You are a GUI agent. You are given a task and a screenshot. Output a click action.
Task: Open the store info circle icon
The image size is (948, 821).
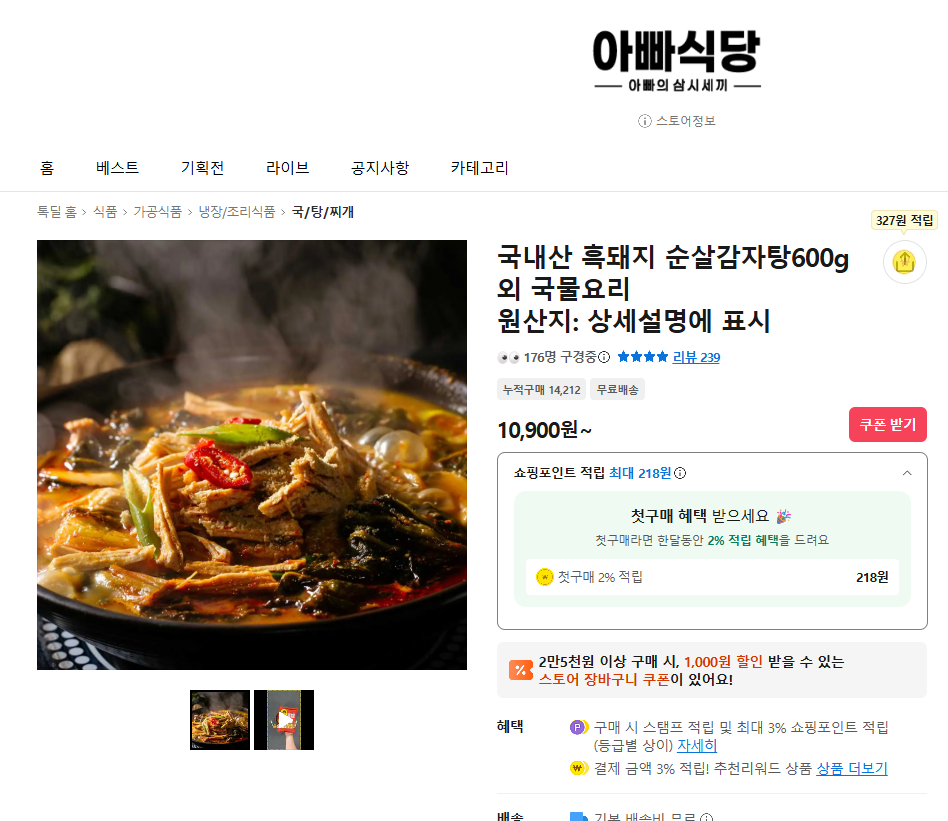[x=644, y=121]
